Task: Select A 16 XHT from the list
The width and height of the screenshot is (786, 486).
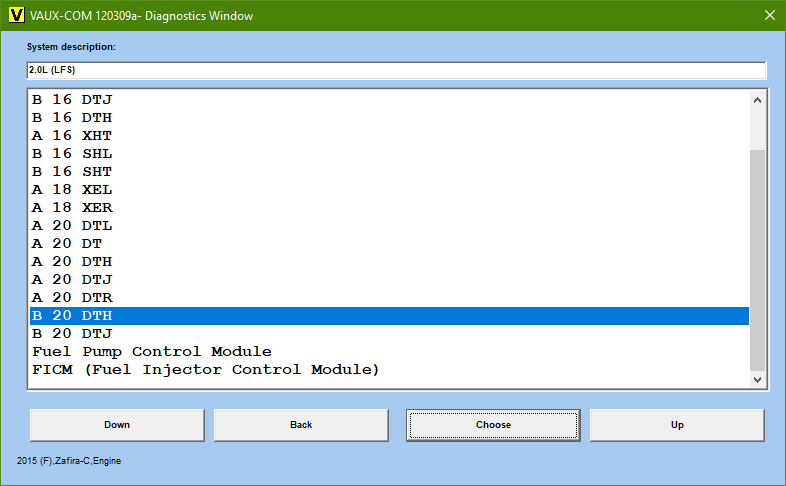Action: (x=72, y=136)
